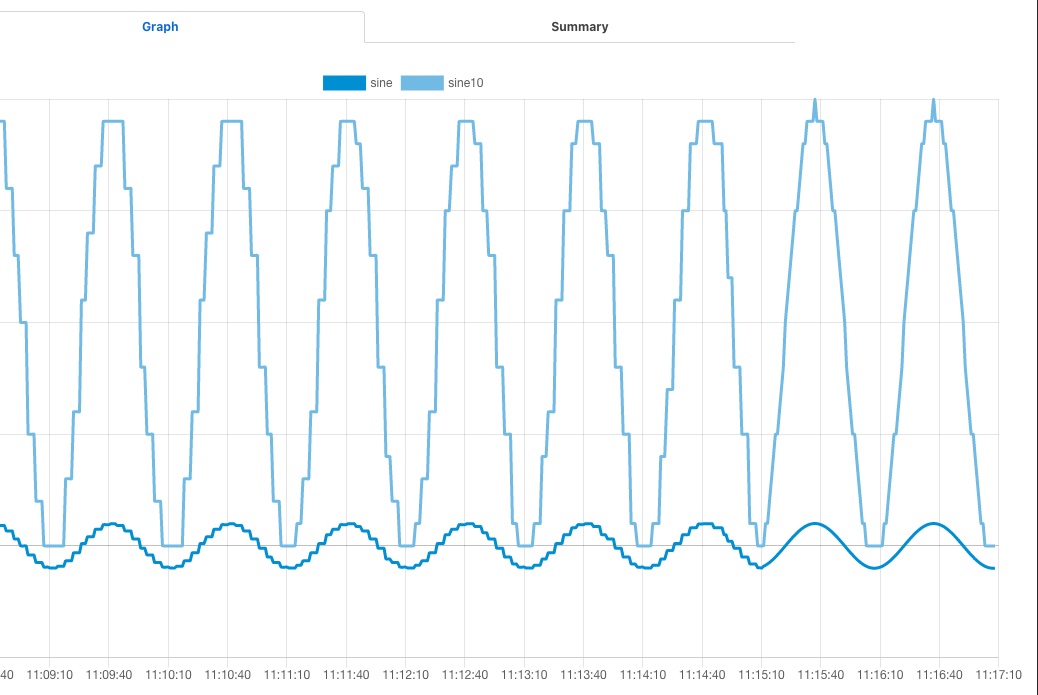
Task: Click the sine10 flat-topped peak above 11:09:40
Action: [x=113, y=121]
